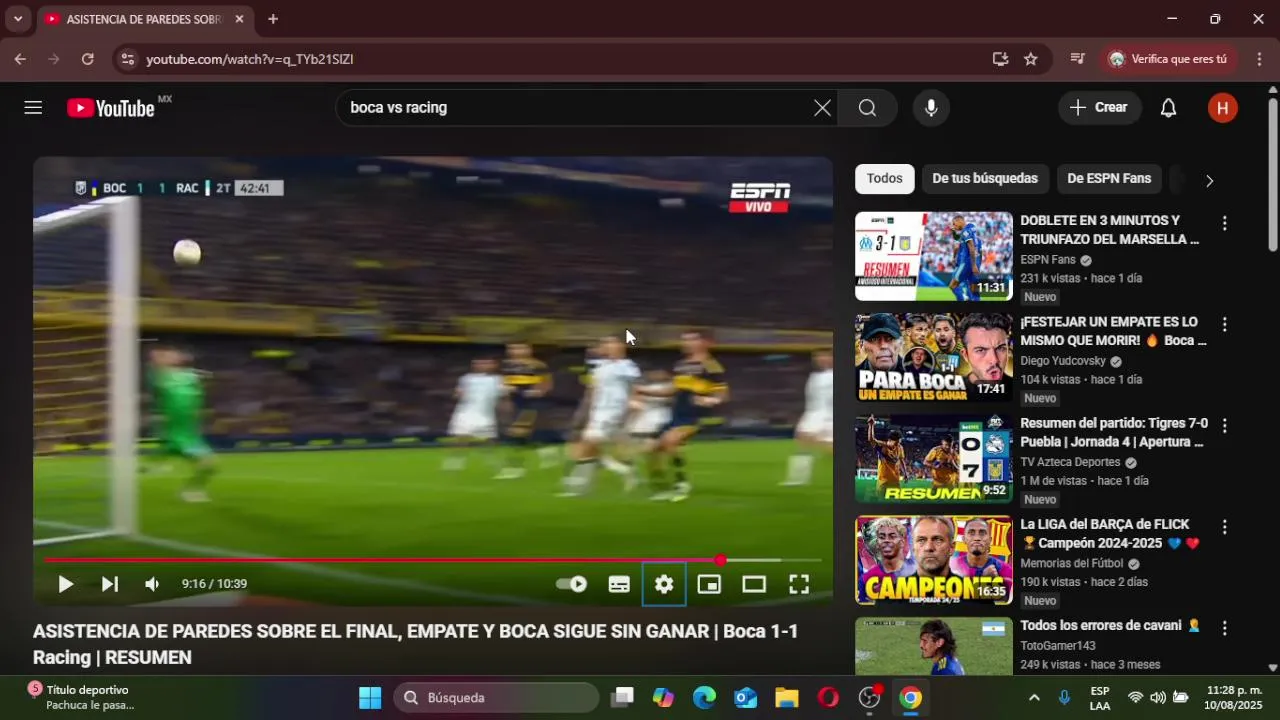1280x720 pixels.
Task: Skip to next video
Action: click(109, 584)
